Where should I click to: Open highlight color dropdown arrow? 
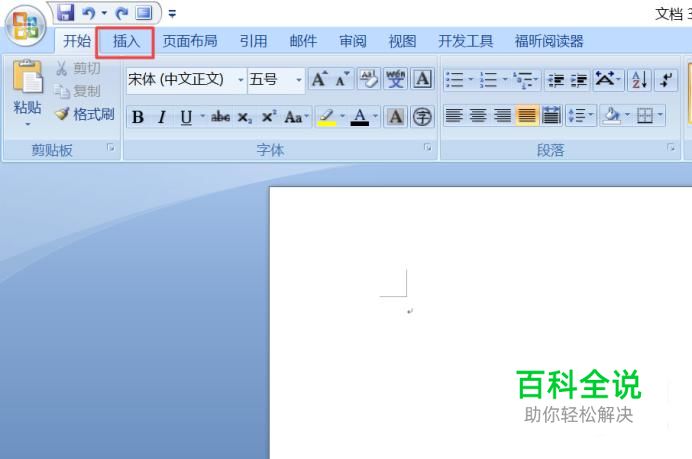click(342, 116)
